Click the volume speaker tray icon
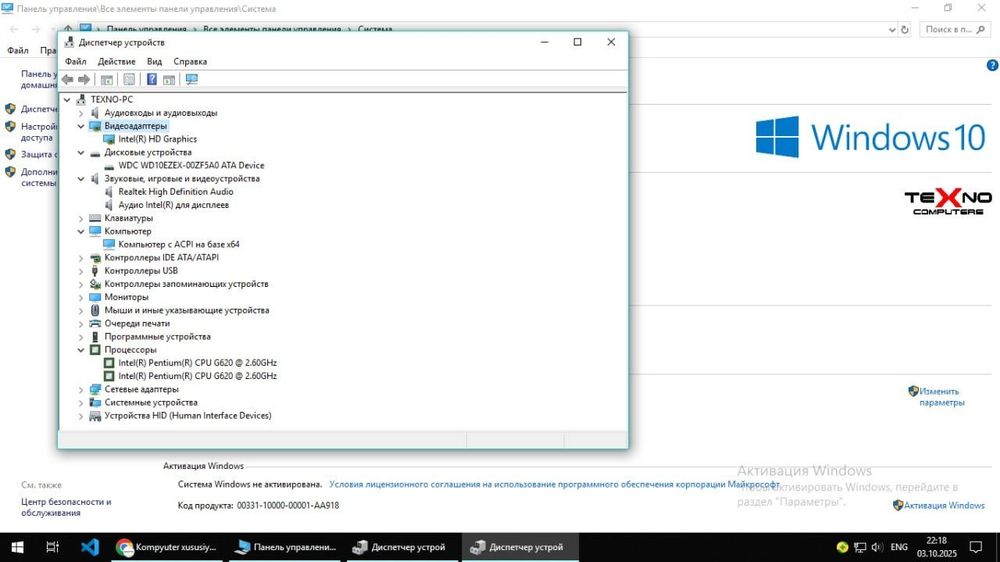 pos(877,547)
